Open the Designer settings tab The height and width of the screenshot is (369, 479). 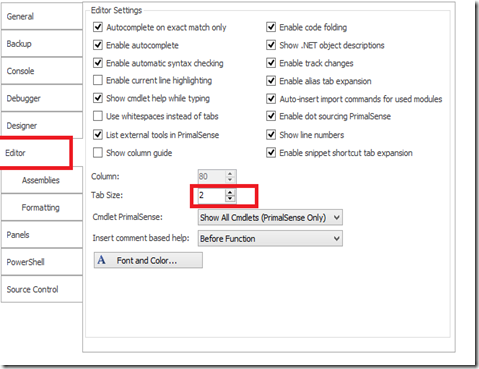click(x=41, y=125)
